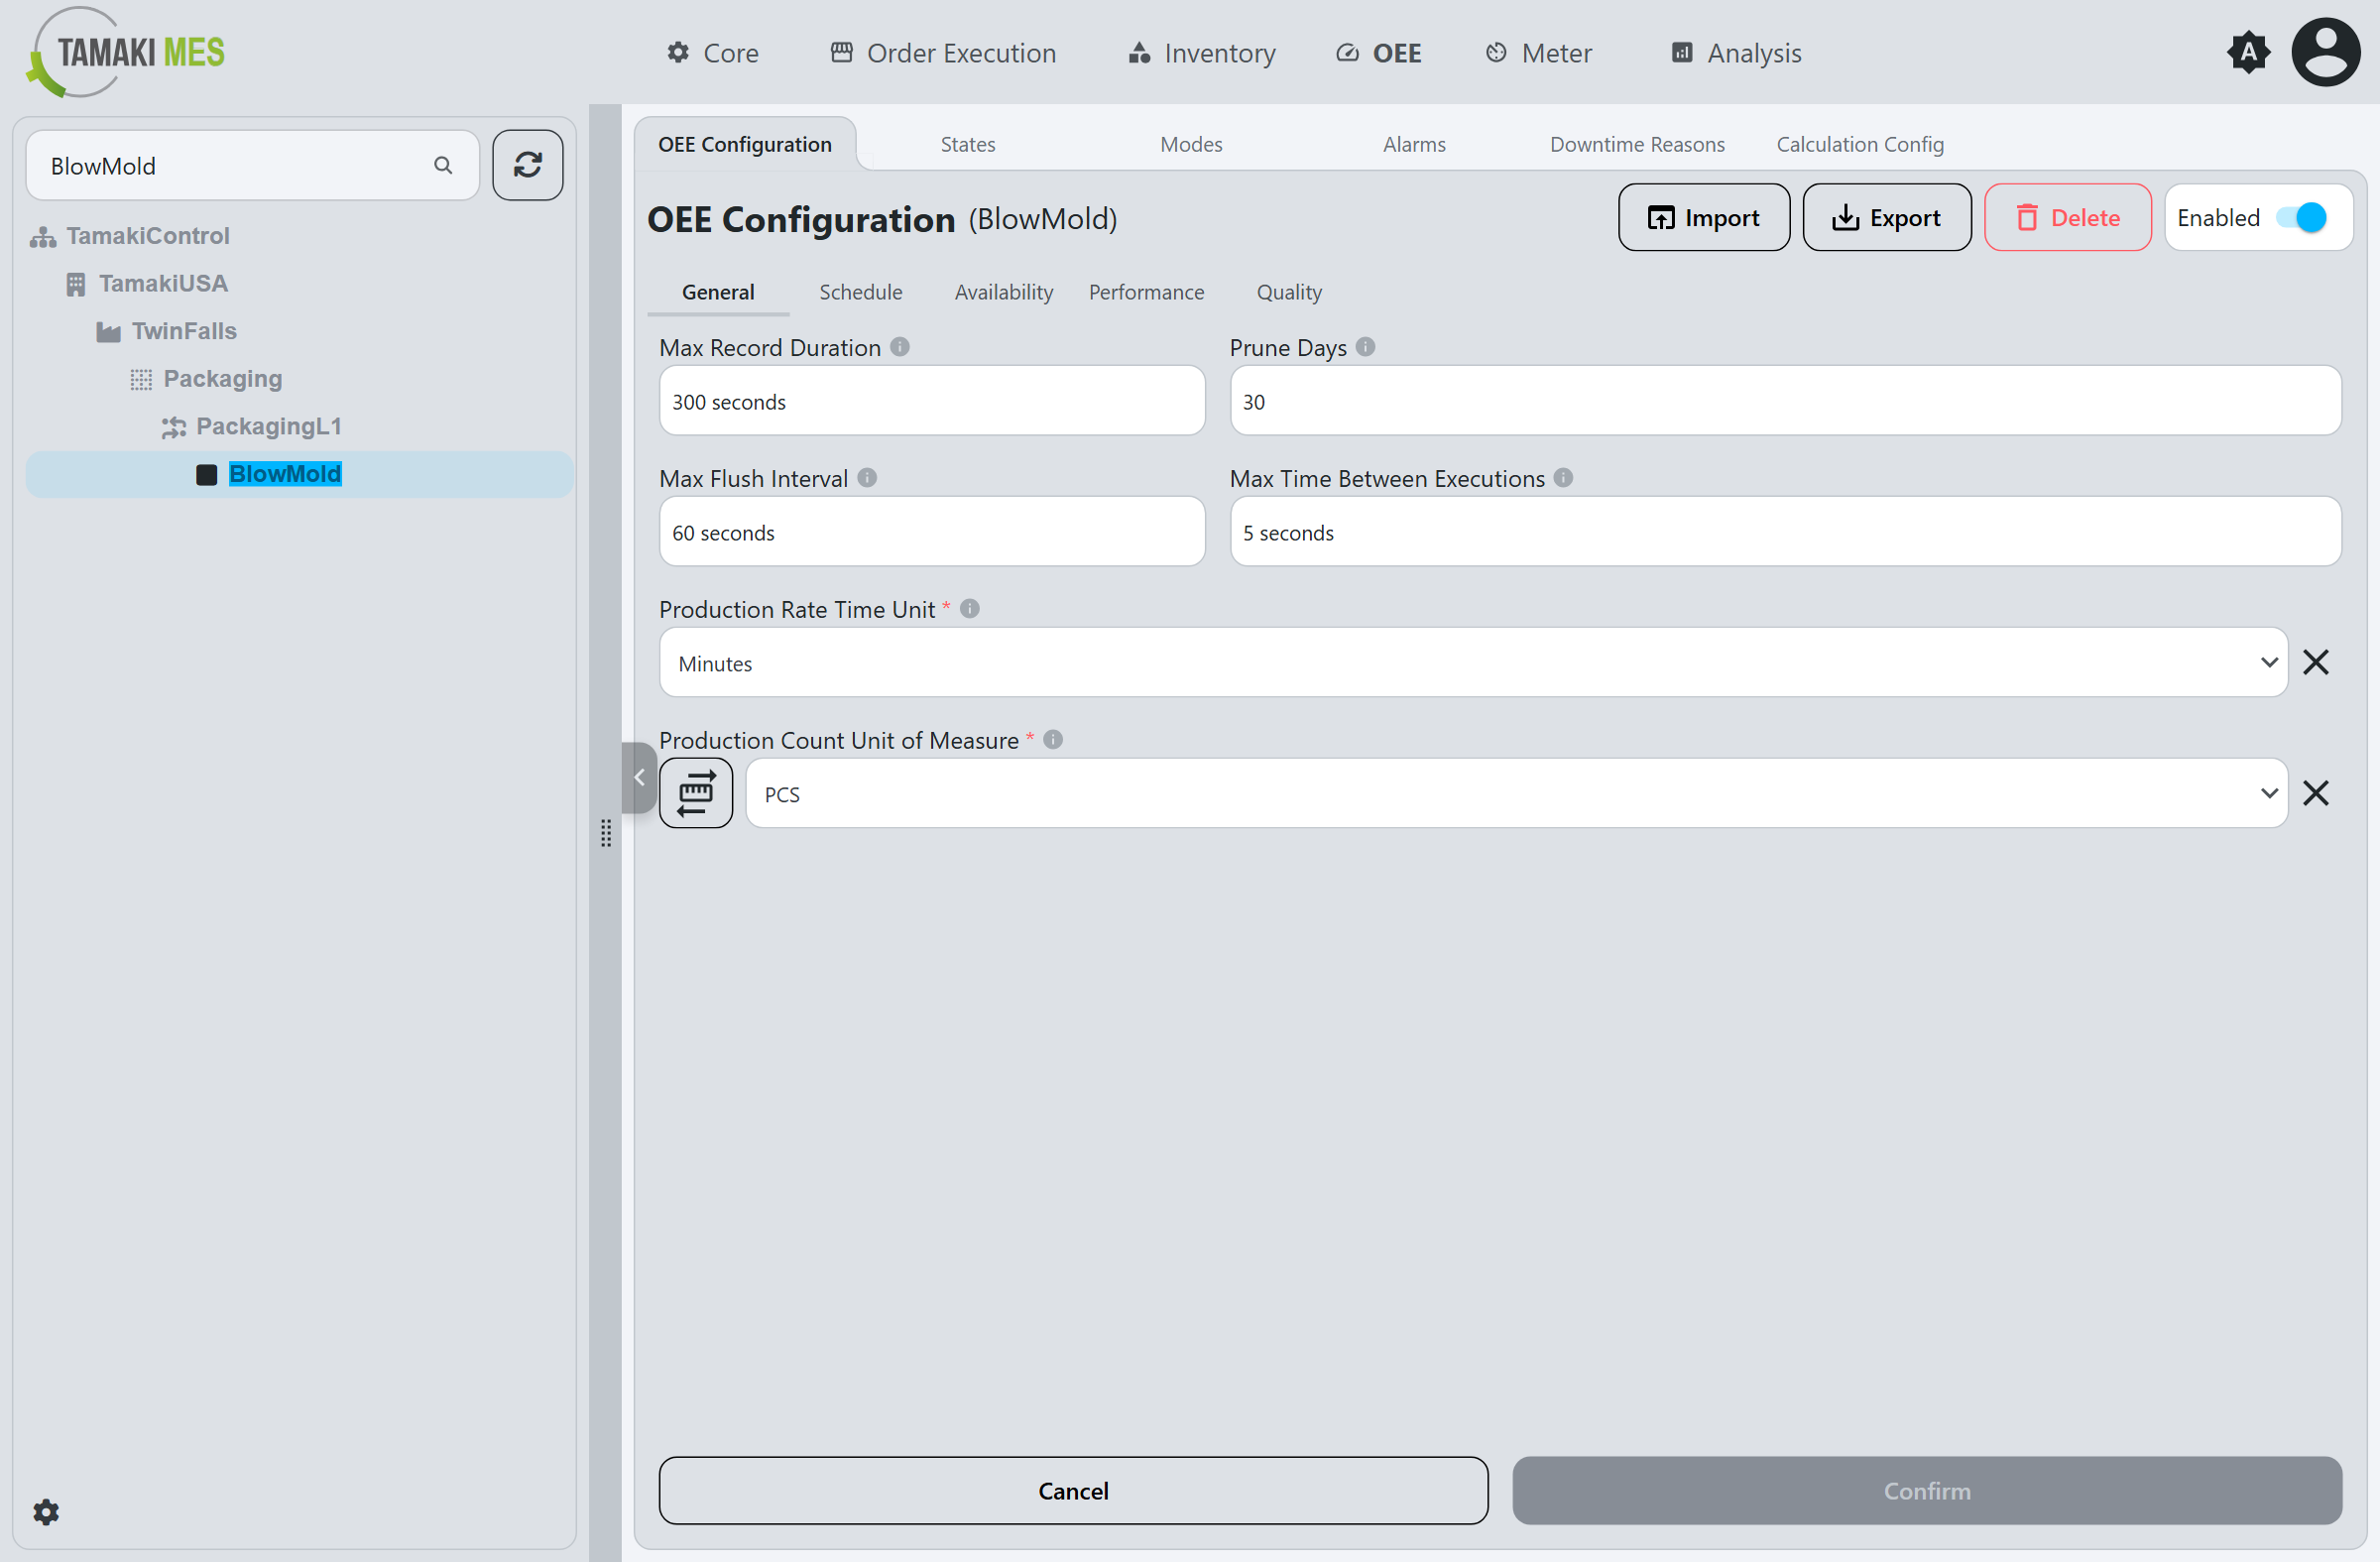The height and width of the screenshot is (1562, 2380).
Task: Open the Schedule sub-tab
Action: point(860,292)
